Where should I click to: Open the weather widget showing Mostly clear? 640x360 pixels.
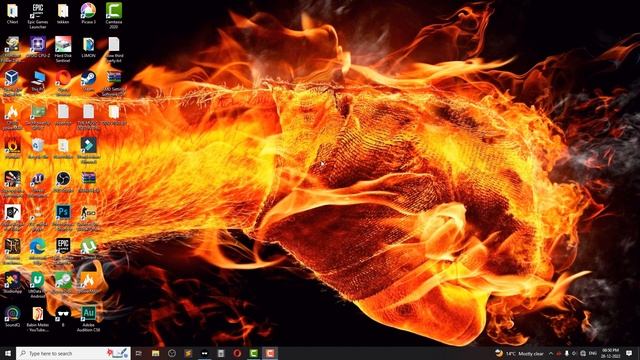click(x=520, y=353)
